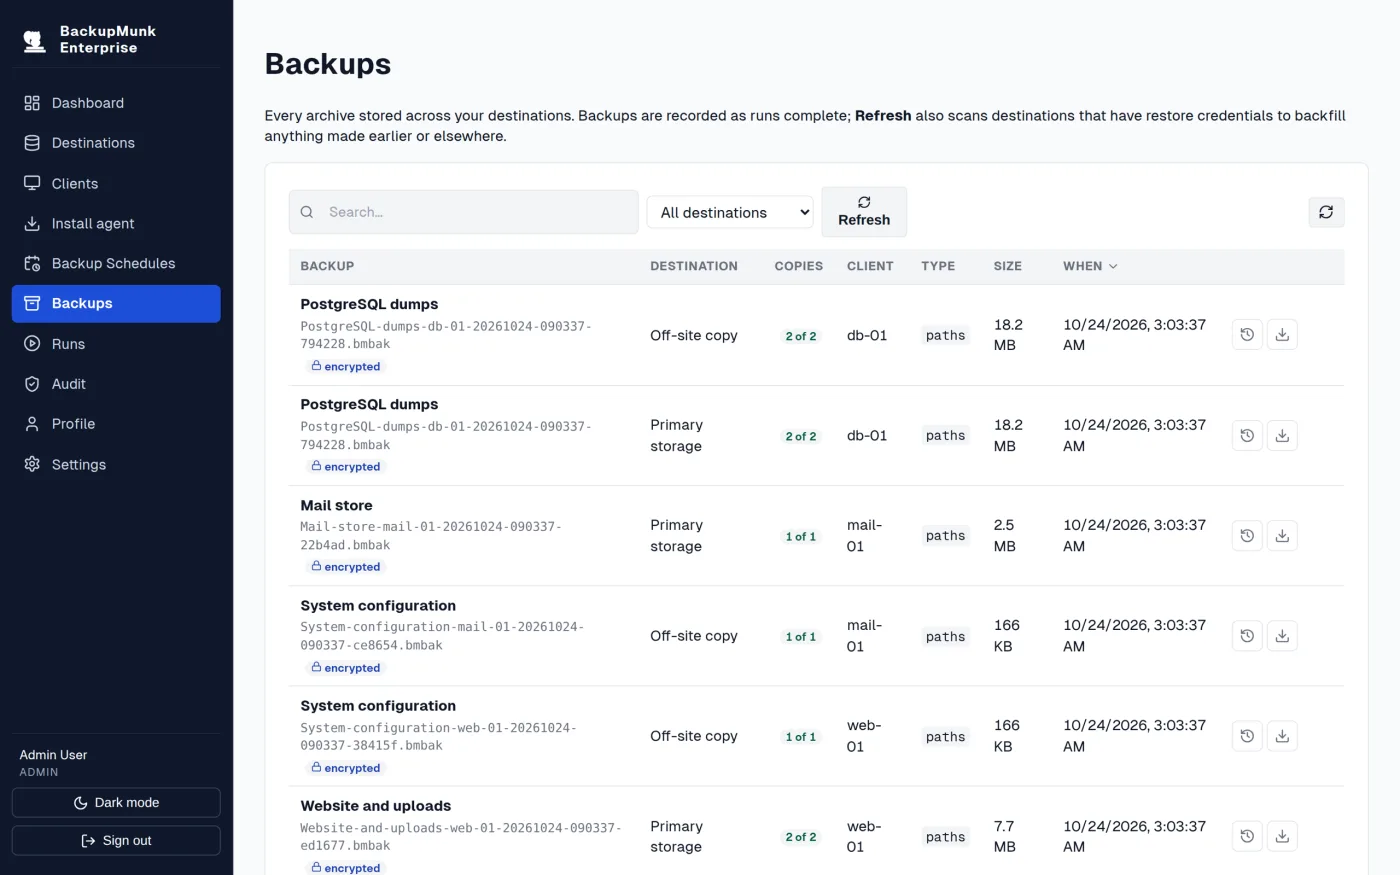This screenshot has width=1400, height=875.
Task: Restore Website and uploads backup
Action: click(1247, 836)
